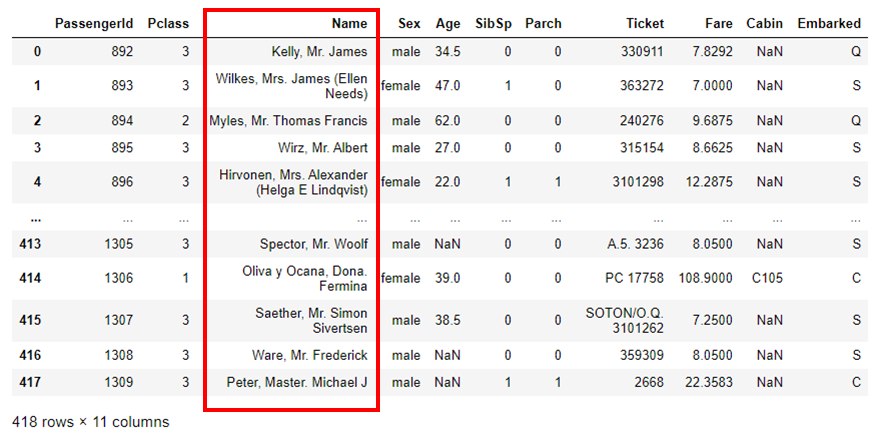Click PassengerId value 893

point(123,86)
